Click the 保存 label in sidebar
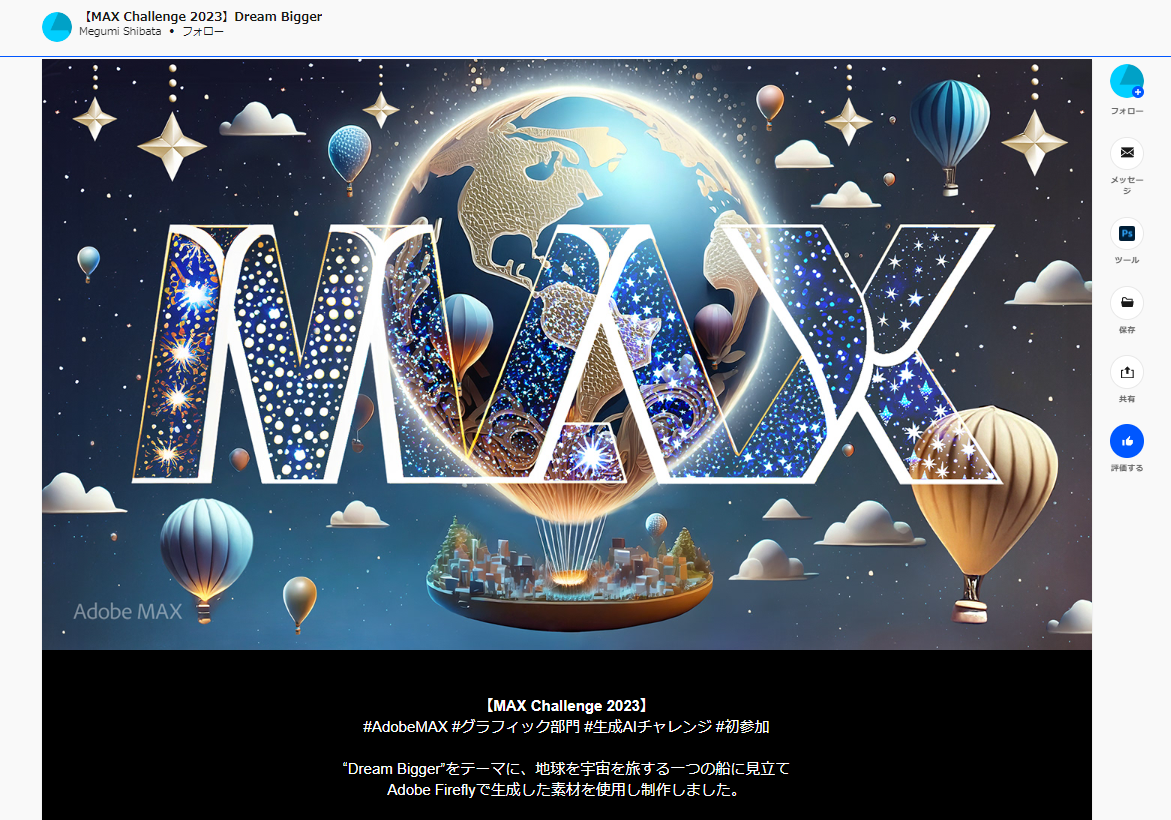1171x820 pixels. [1127, 330]
